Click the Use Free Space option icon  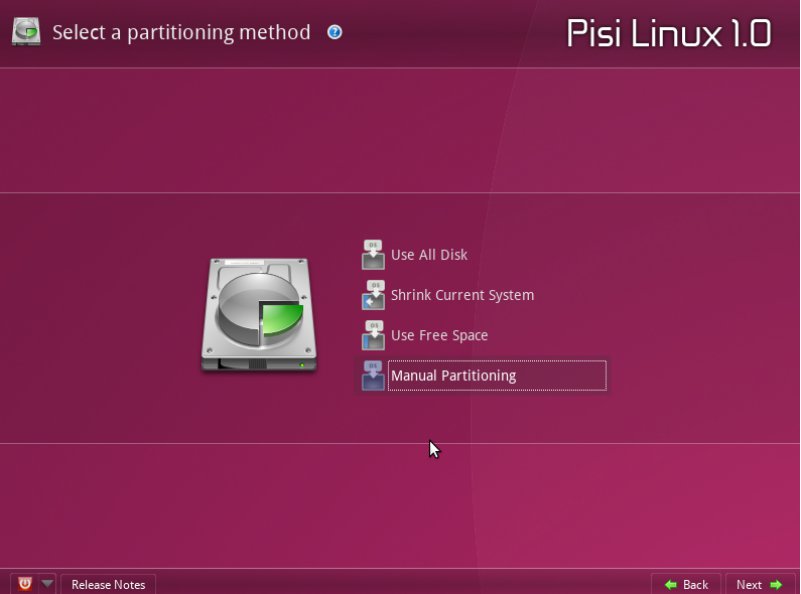(373, 335)
